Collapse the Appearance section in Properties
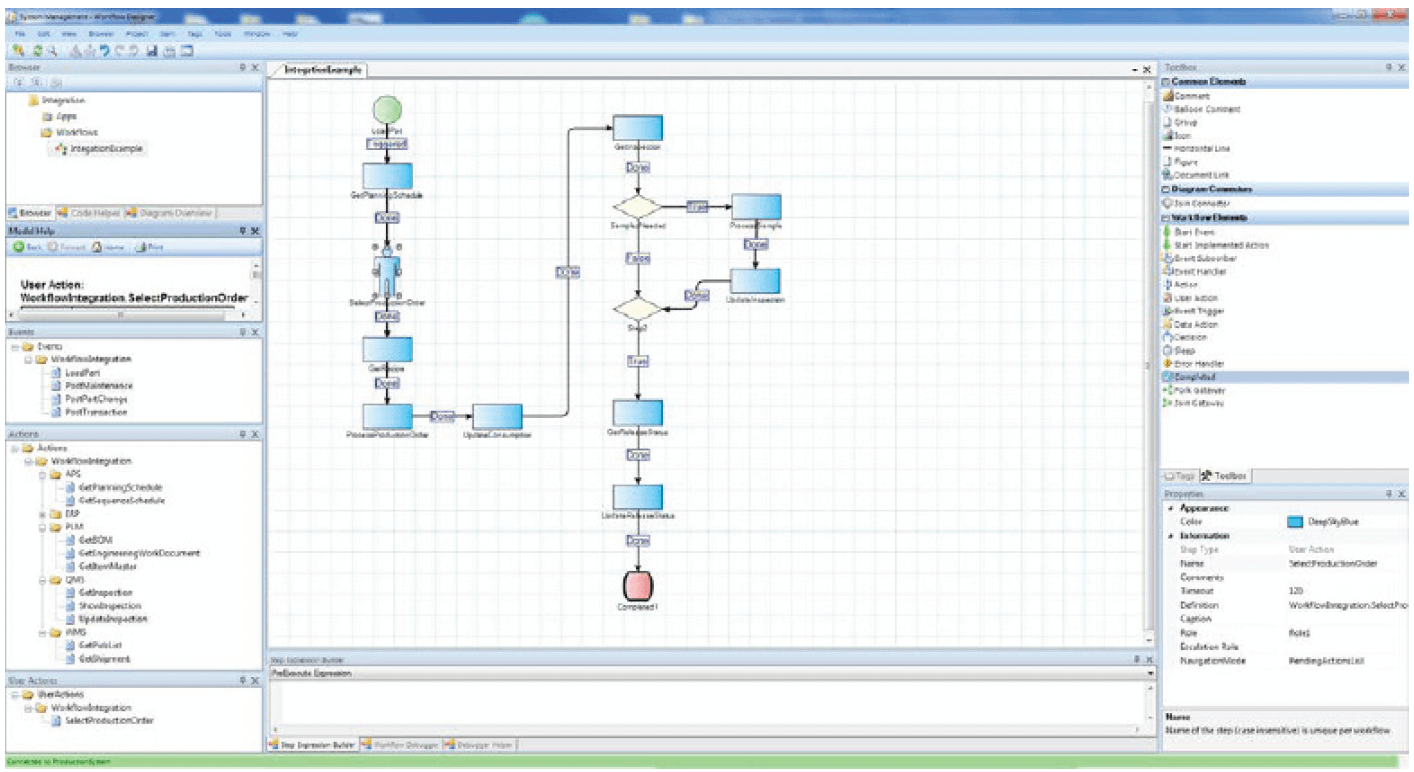1414x772 pixels. 1169,508
